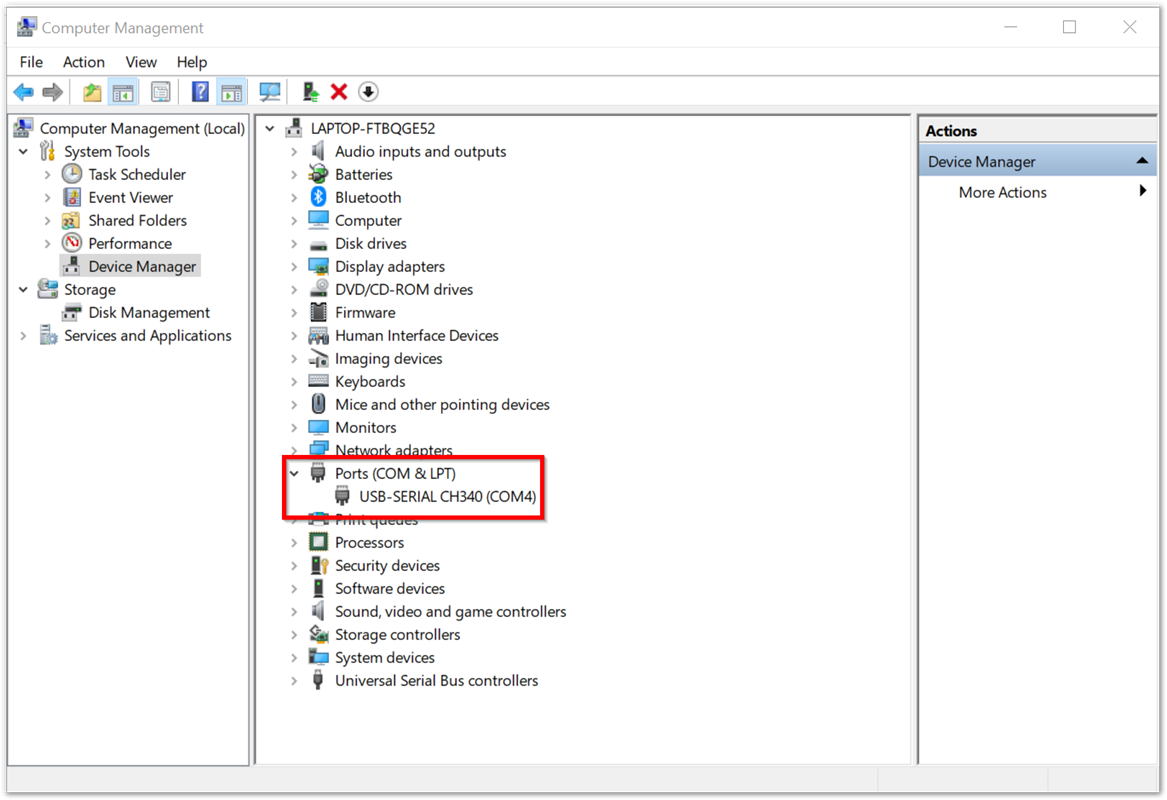Click the USB-SERIAL CH340 port icon
The height and width of the screenshot is (800, 1167).
(x=342, y=496)
